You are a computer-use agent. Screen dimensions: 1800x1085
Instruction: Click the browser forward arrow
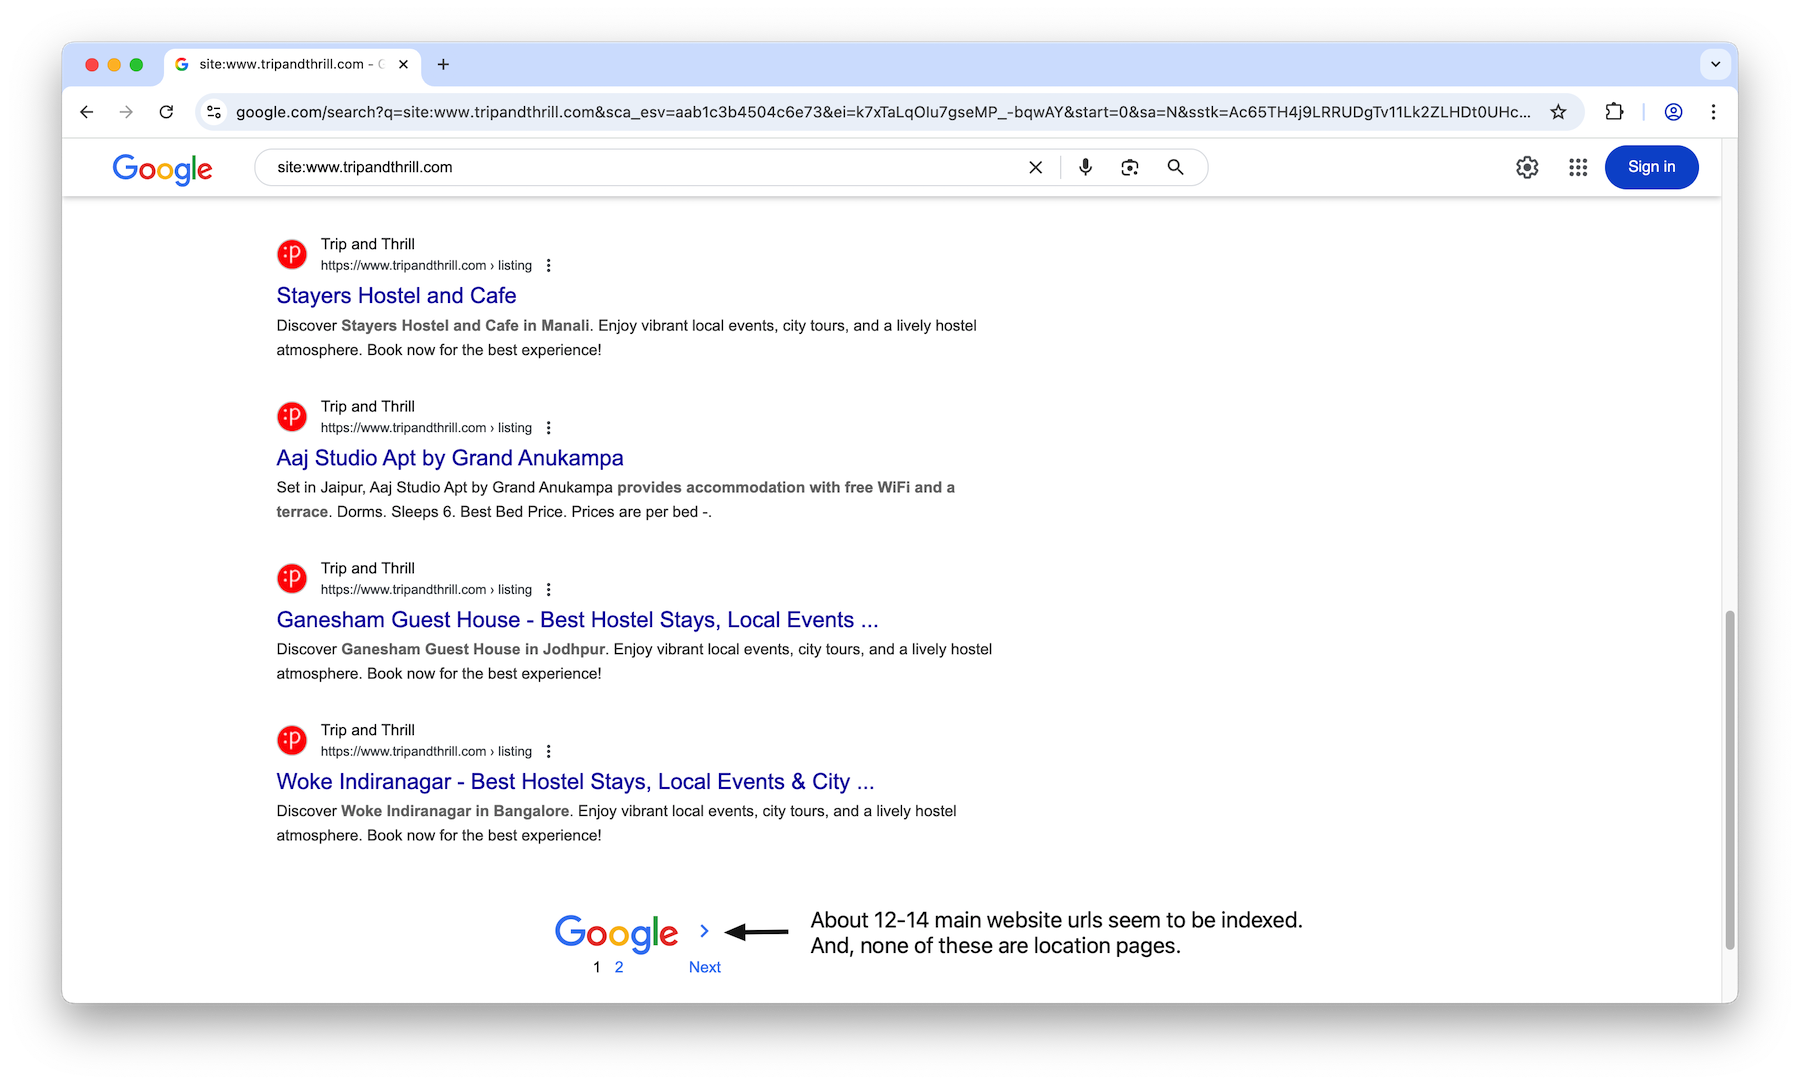(126, 112)
